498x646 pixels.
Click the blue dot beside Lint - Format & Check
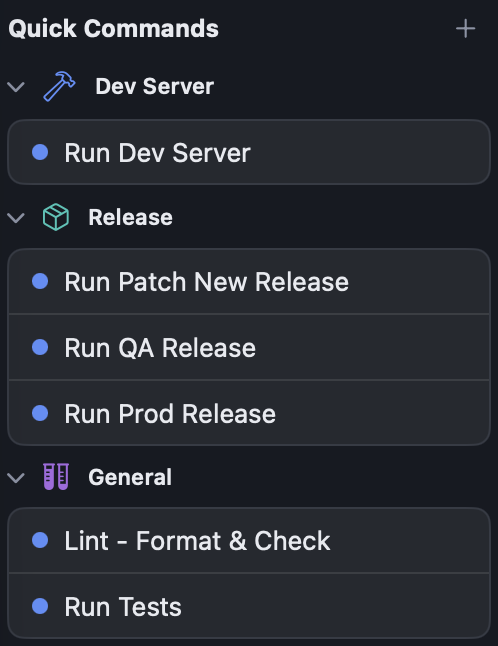click(x=40, y=540)
